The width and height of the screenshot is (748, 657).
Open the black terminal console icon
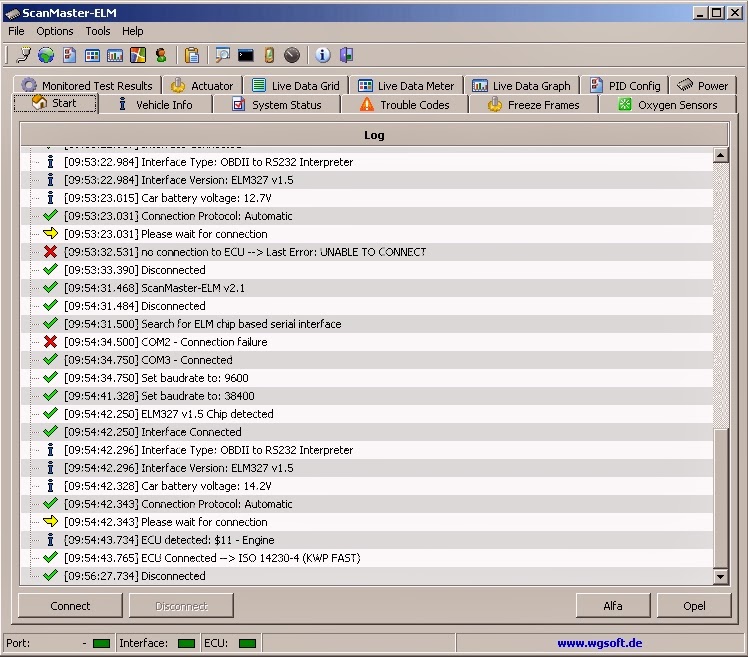pos(246,55)
